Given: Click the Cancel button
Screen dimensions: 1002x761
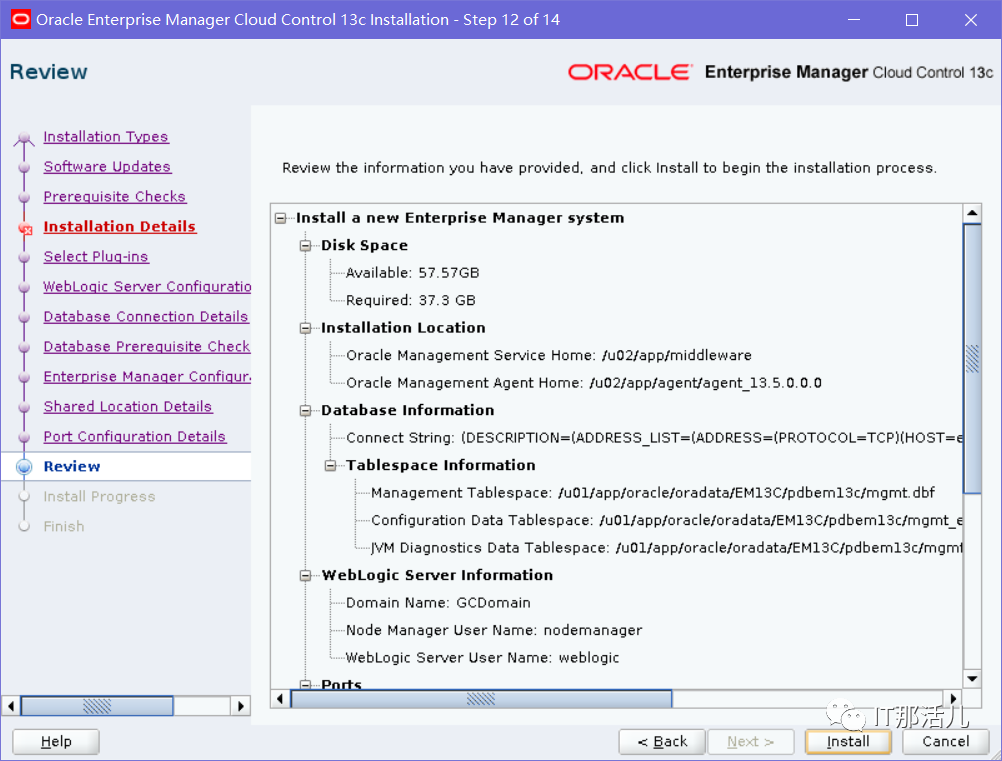Looking at the screenshot, I should click(946, 742).
